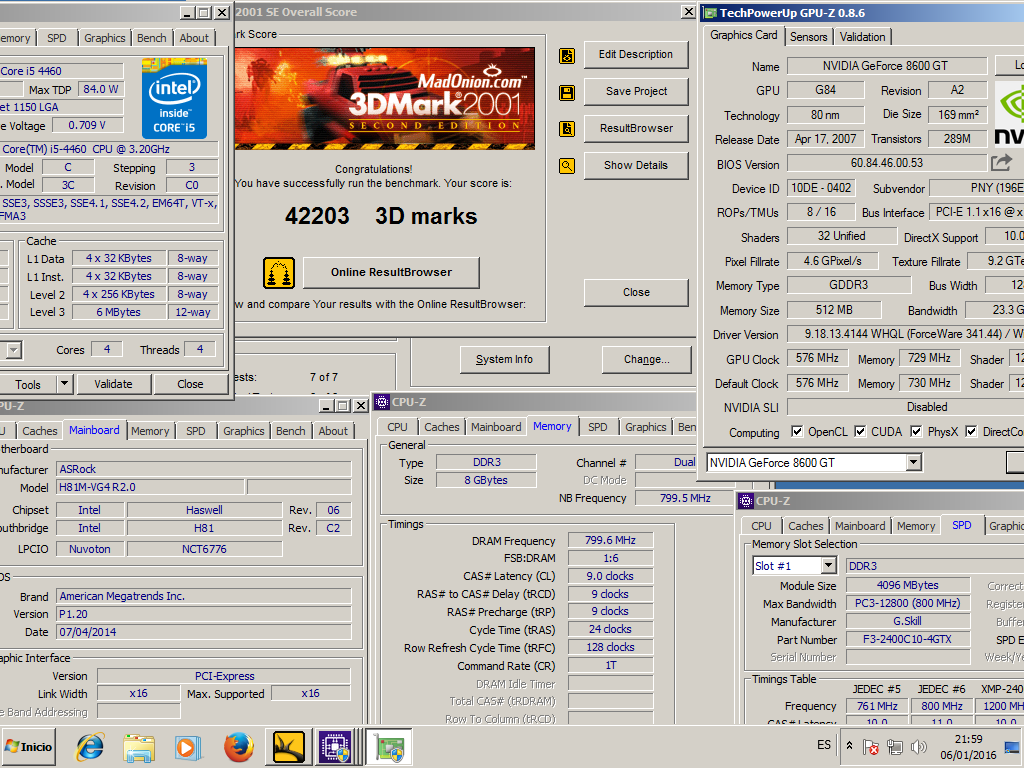Click GPU-Z BIOS export arrow icon
Screen dimensions: 1024x768
[1001, 162]
